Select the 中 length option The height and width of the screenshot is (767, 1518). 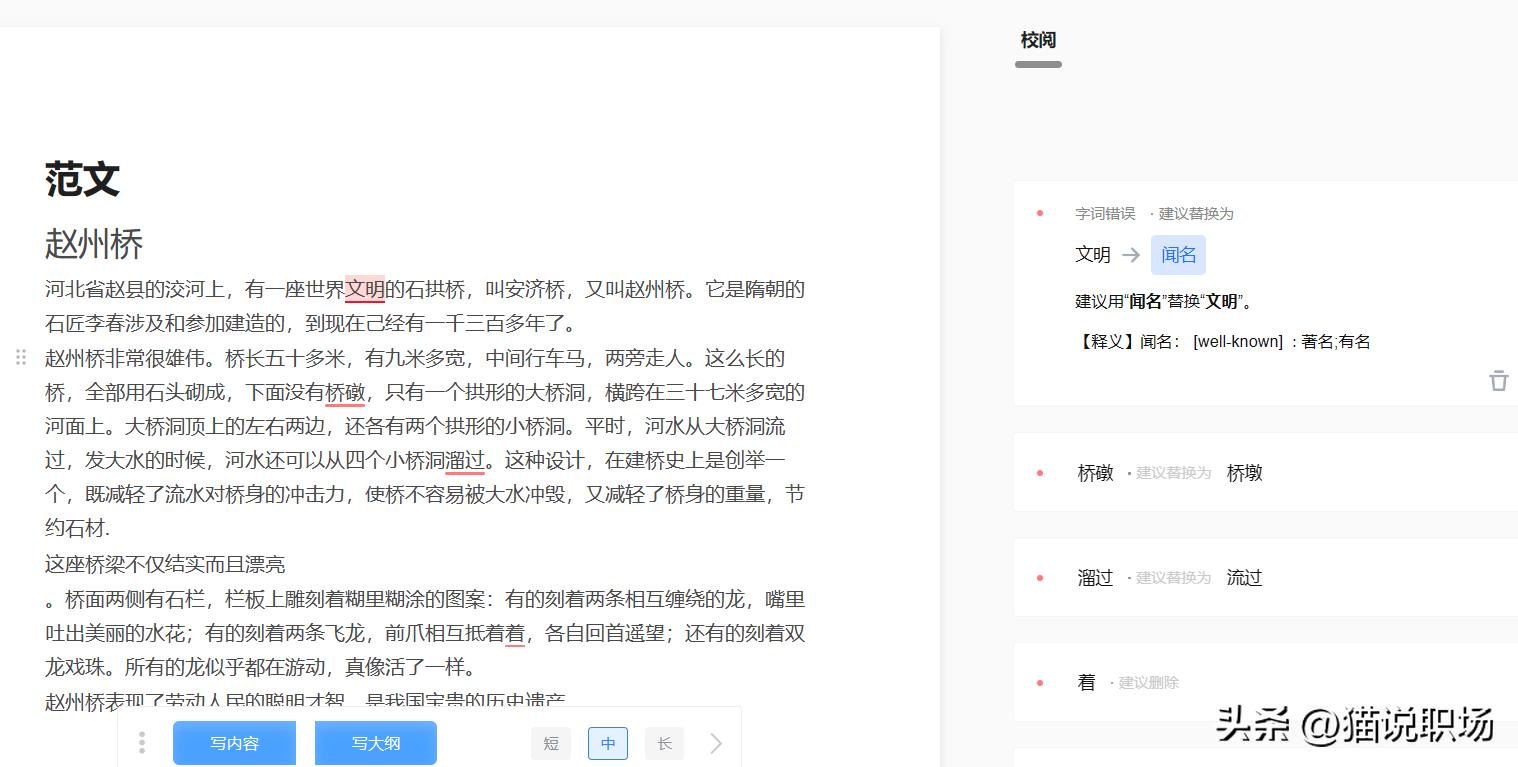(x=607, y=743)
